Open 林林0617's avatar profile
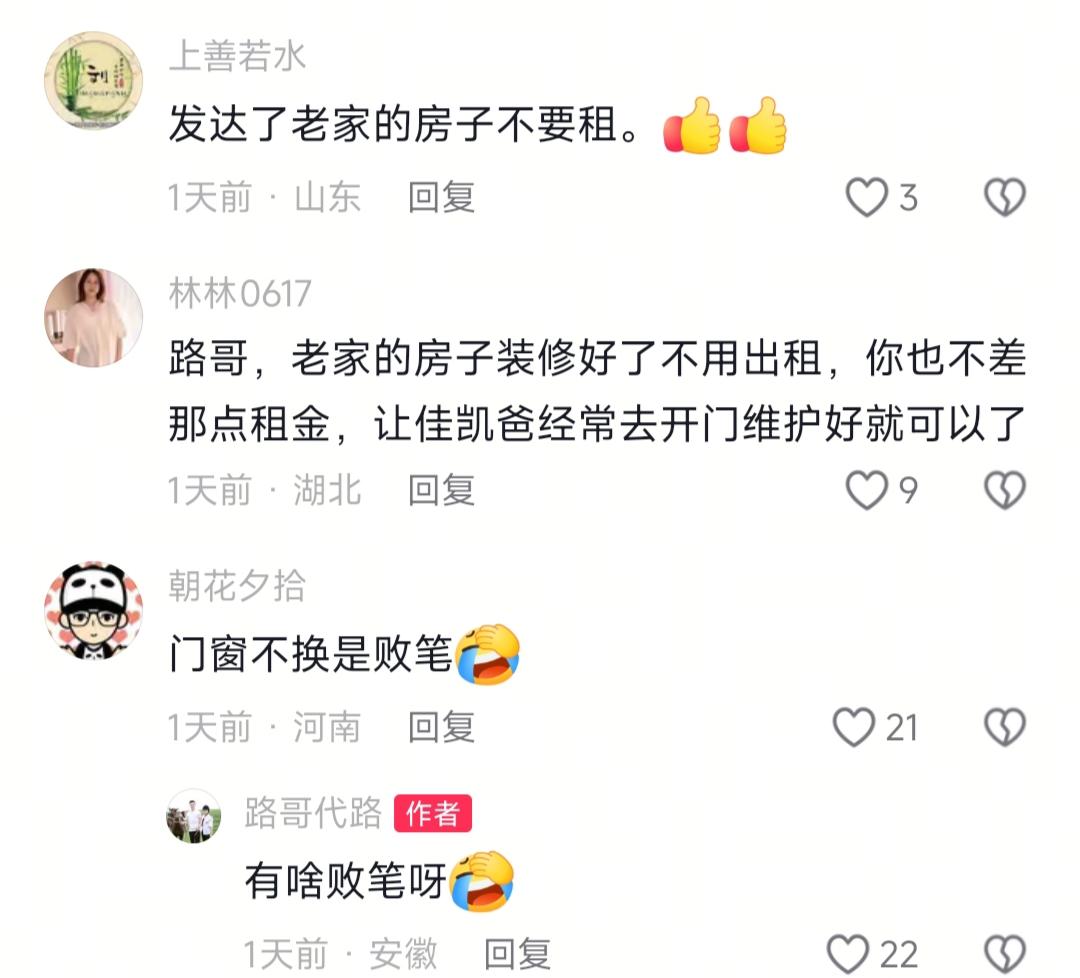This screenshot has height=978, width=1080. pyautogui.click(x=94, y=318)
